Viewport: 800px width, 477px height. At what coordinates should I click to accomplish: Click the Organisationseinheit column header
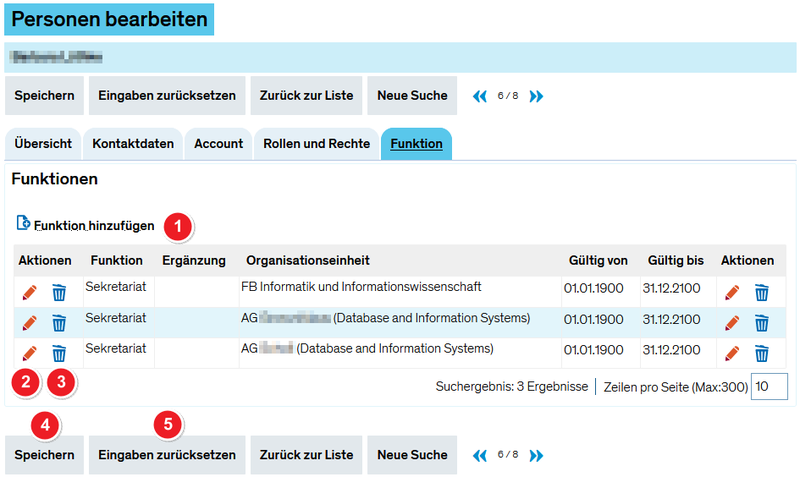(x=308, y=260)
